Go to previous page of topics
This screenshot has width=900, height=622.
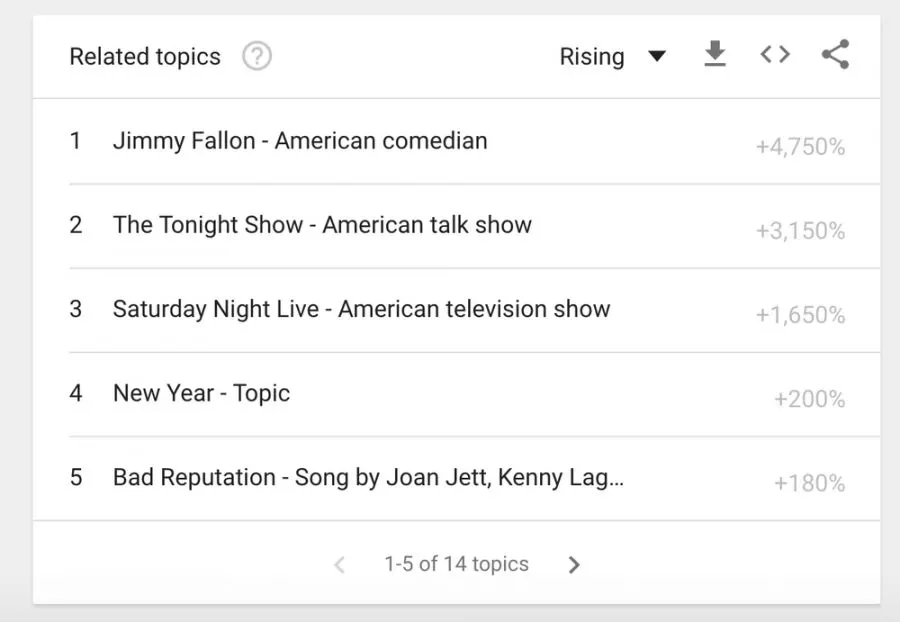[x=339, y=565]
